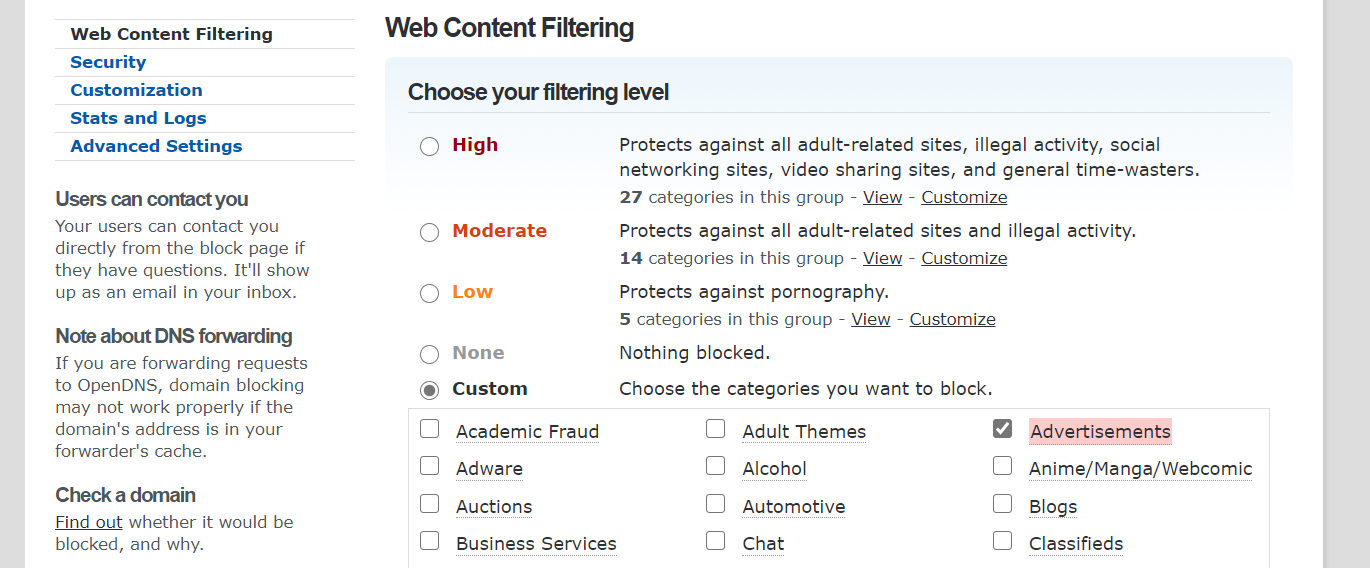Choose the Moderate filtering level
Image resolution: width=1370 pixels, height=568 pixels.
pos(429,232)
